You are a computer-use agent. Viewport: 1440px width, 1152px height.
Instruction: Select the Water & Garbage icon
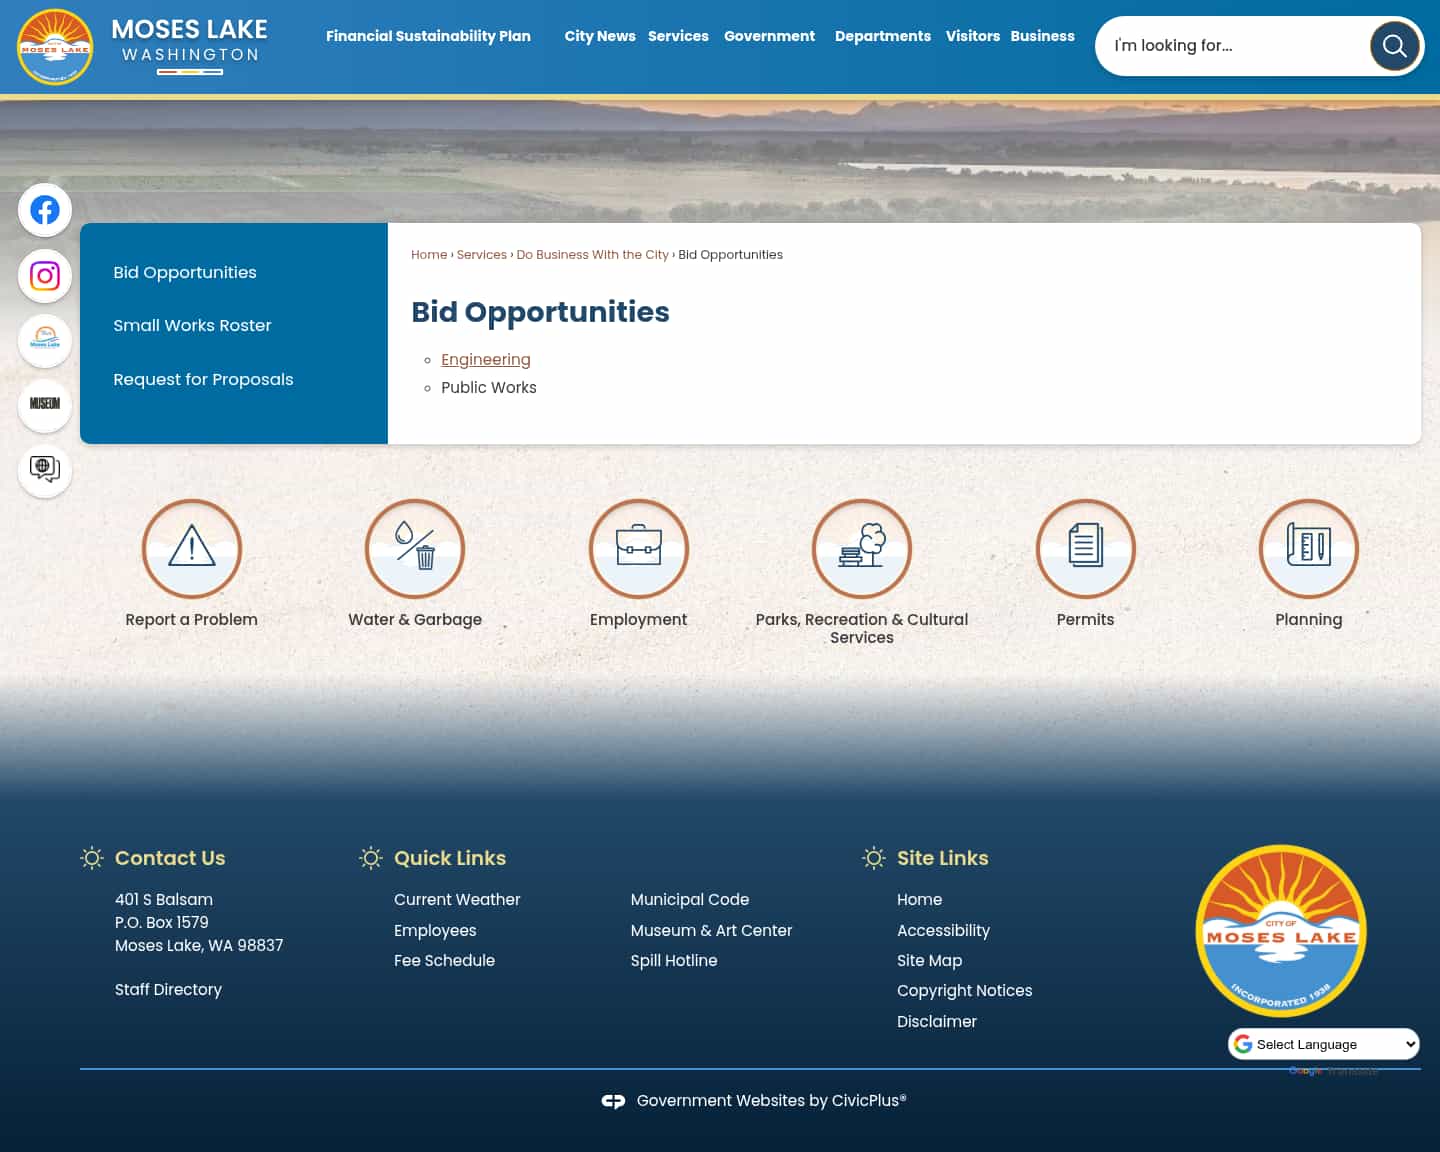415,549
